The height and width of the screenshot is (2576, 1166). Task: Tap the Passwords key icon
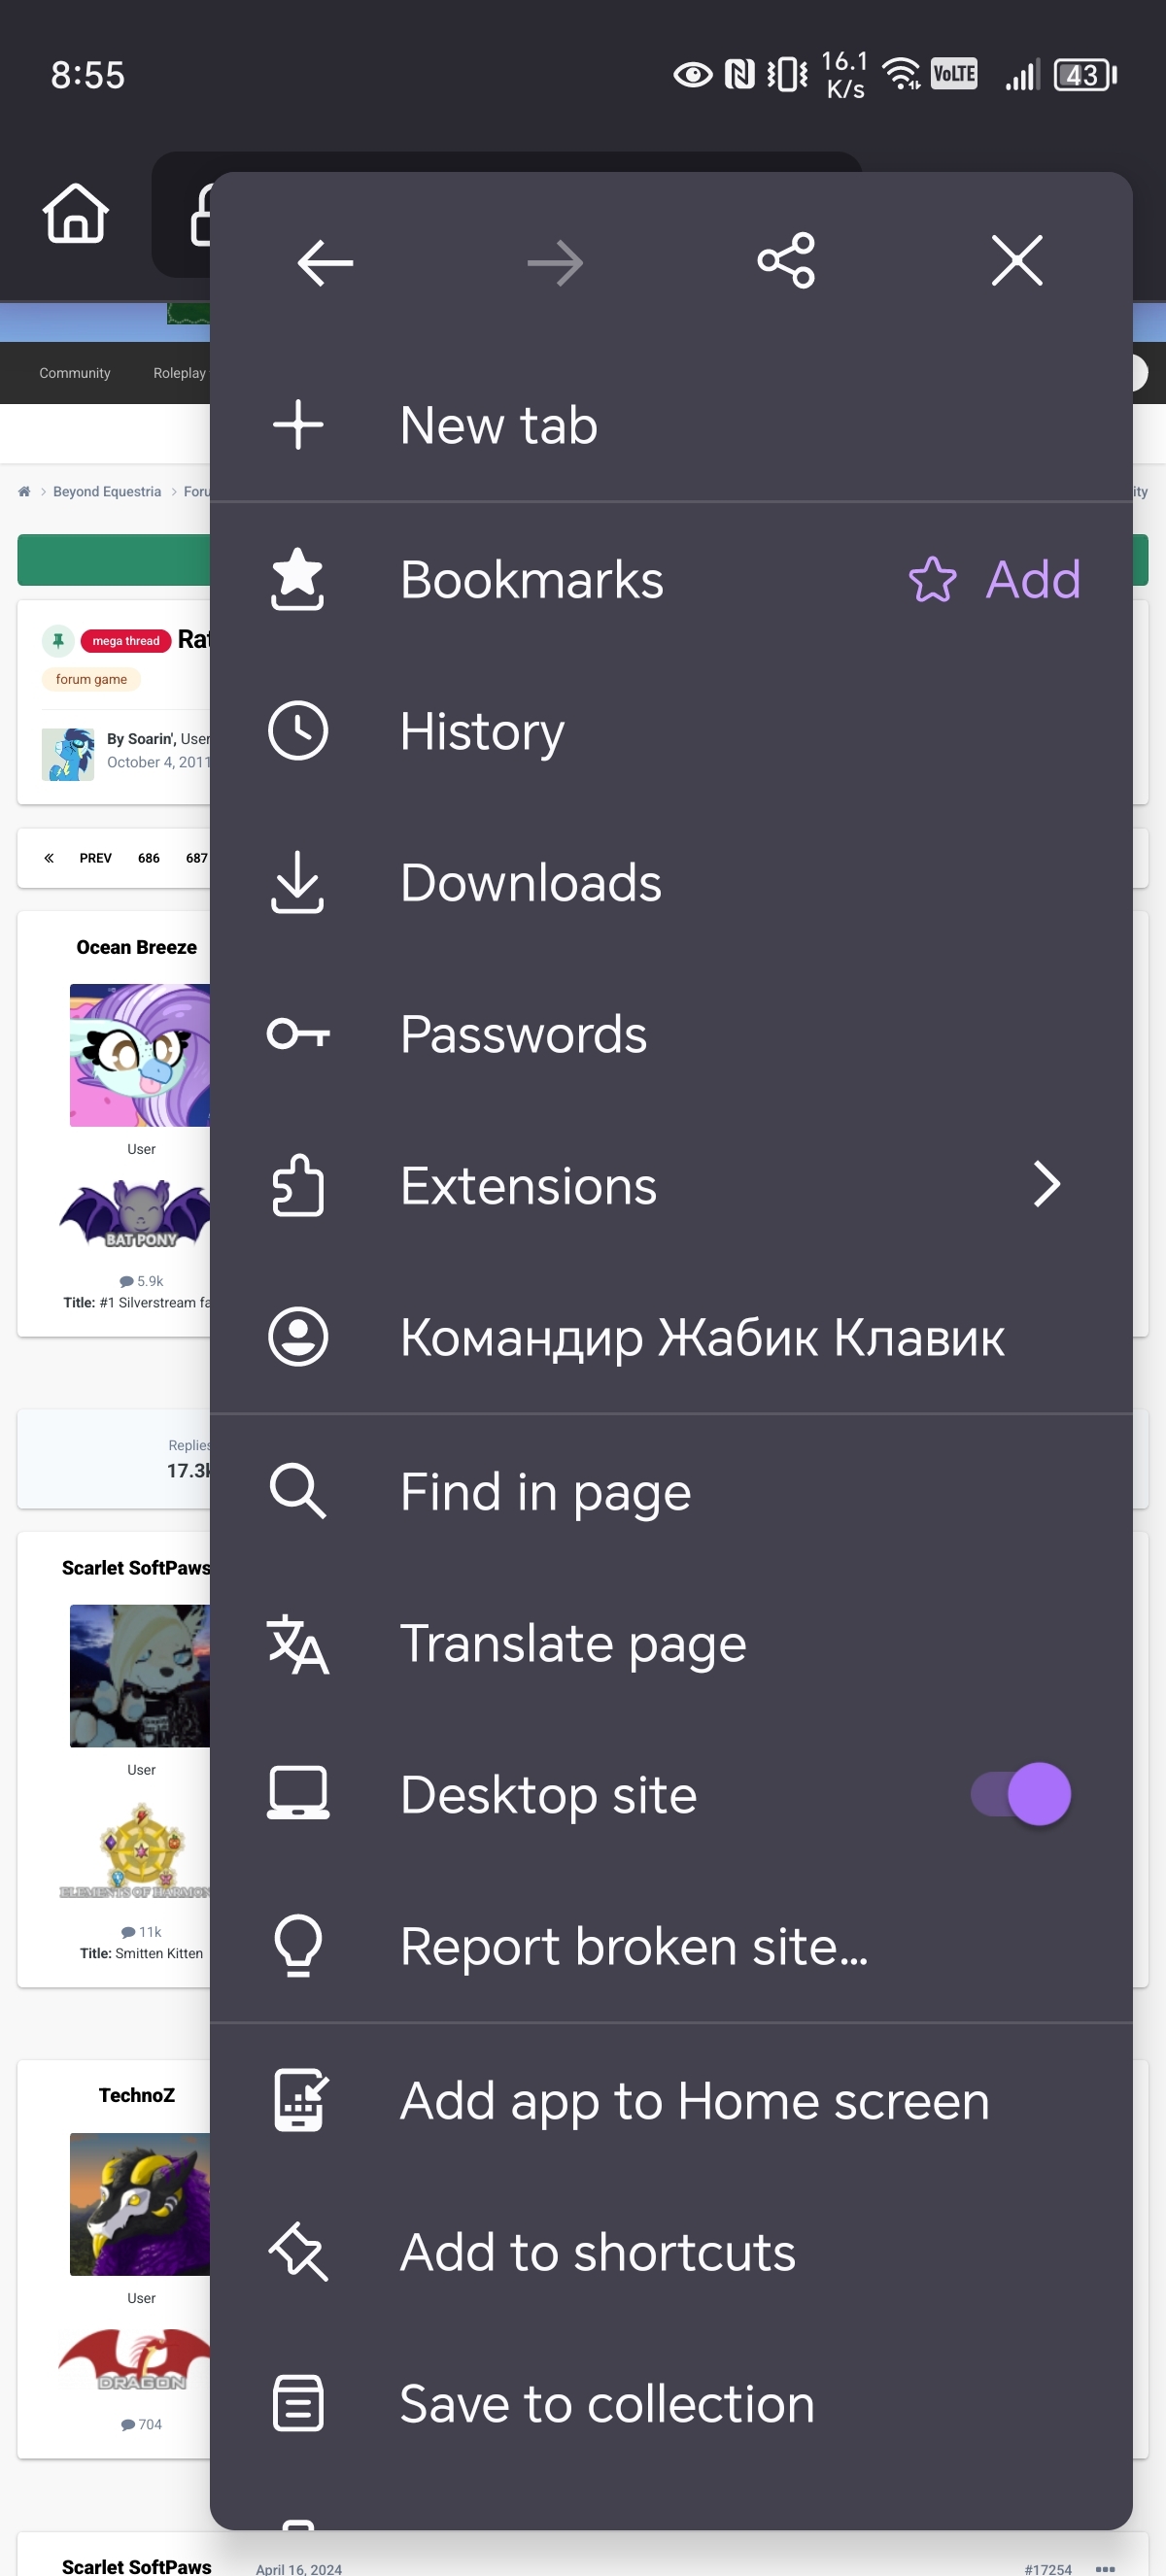point(298,1033)
